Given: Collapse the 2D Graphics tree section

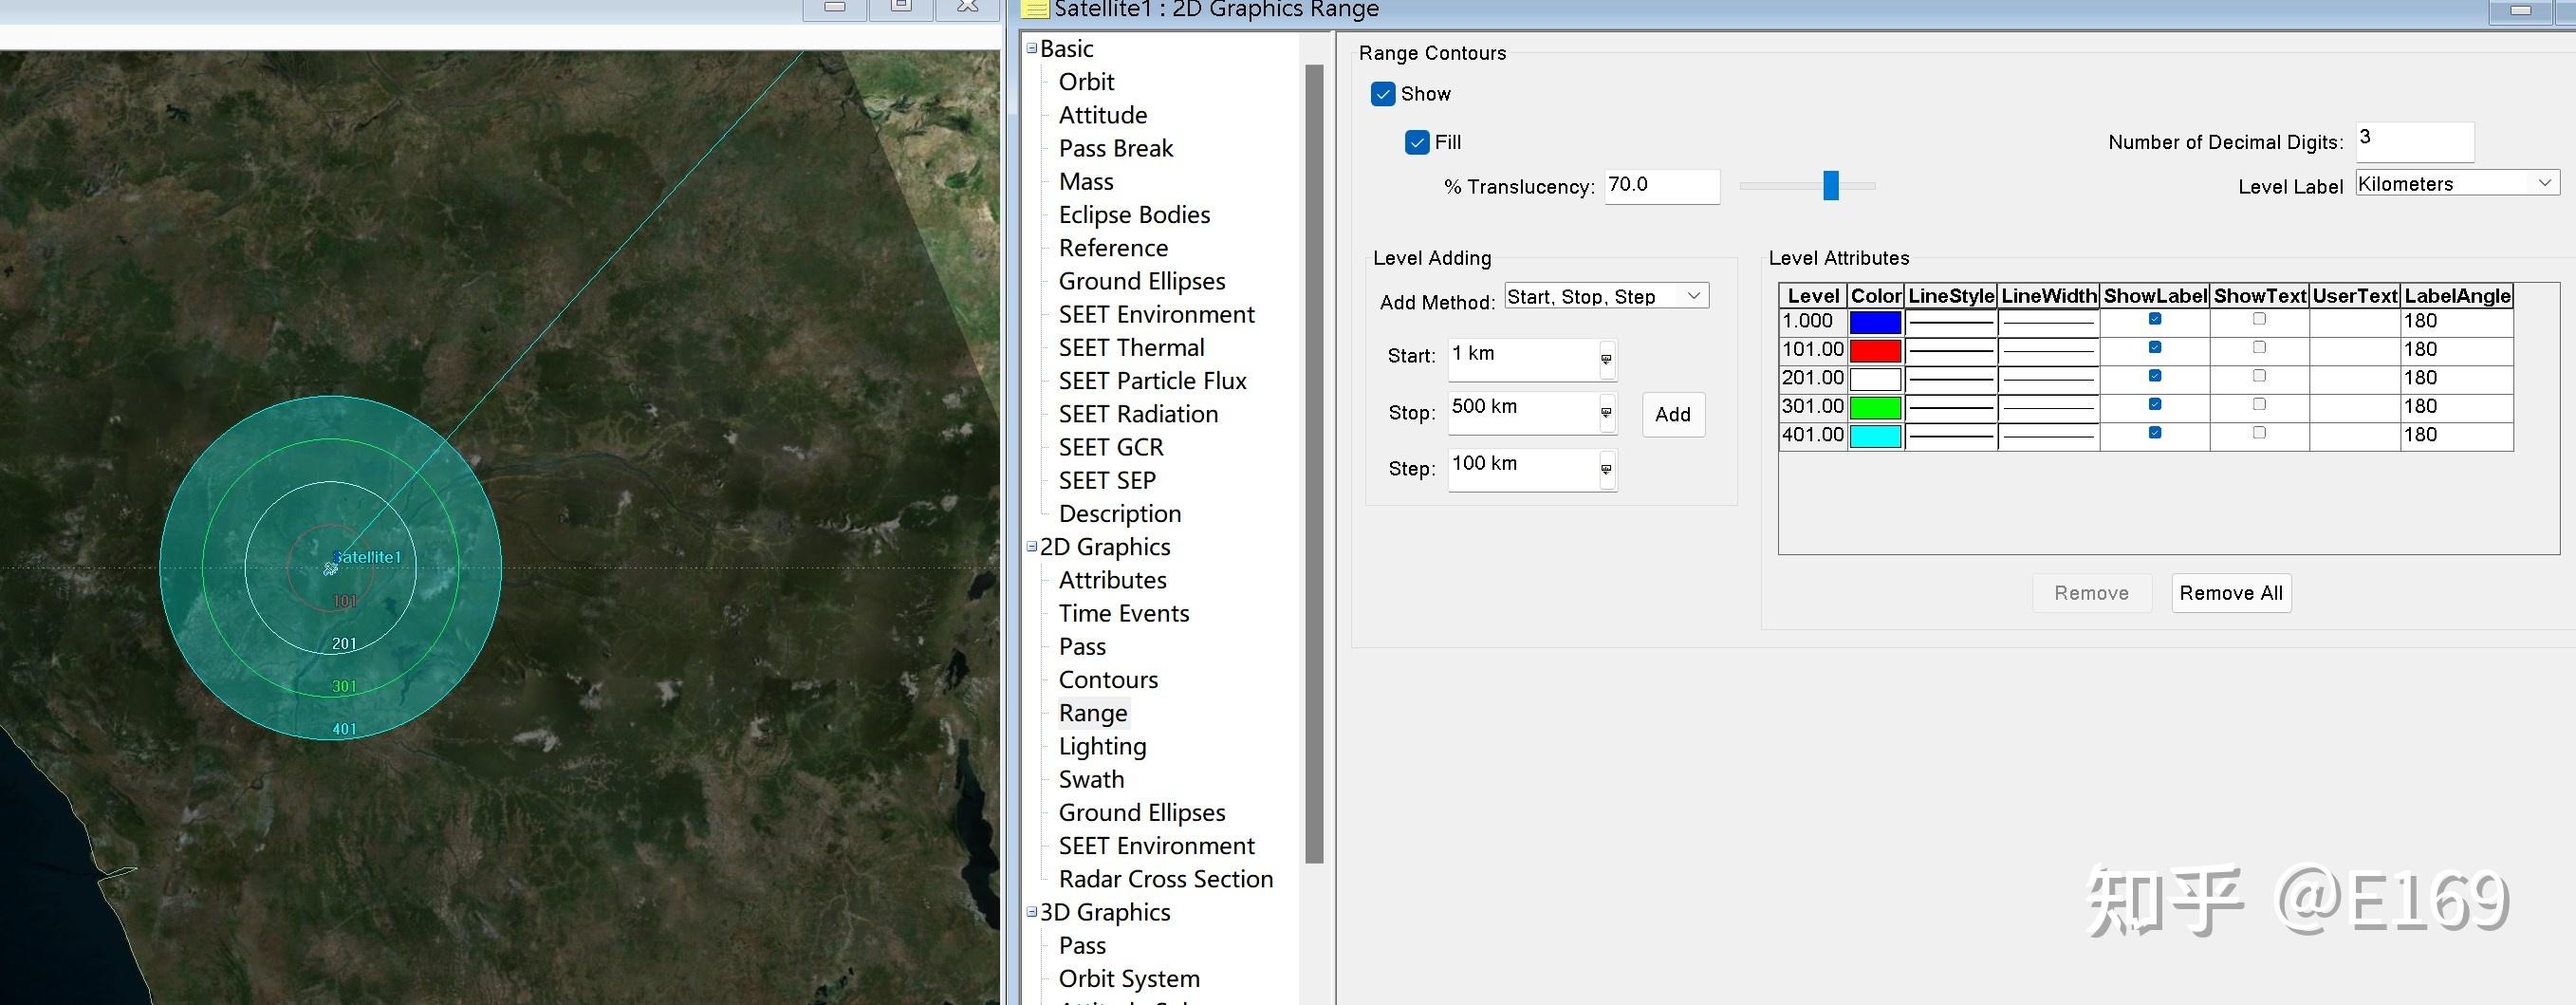Looking at the screenshot, I should coord(1032,546).
